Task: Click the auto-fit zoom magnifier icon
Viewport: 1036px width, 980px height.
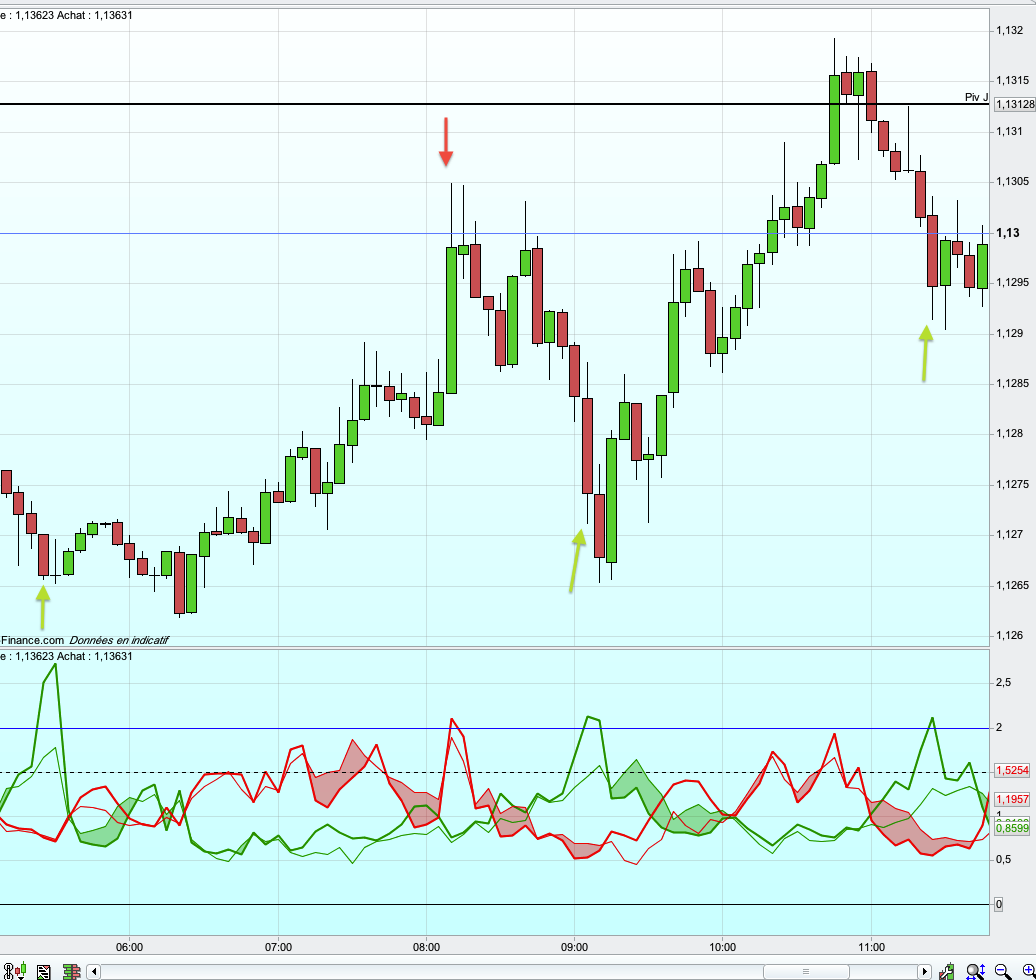Action: 975,972
